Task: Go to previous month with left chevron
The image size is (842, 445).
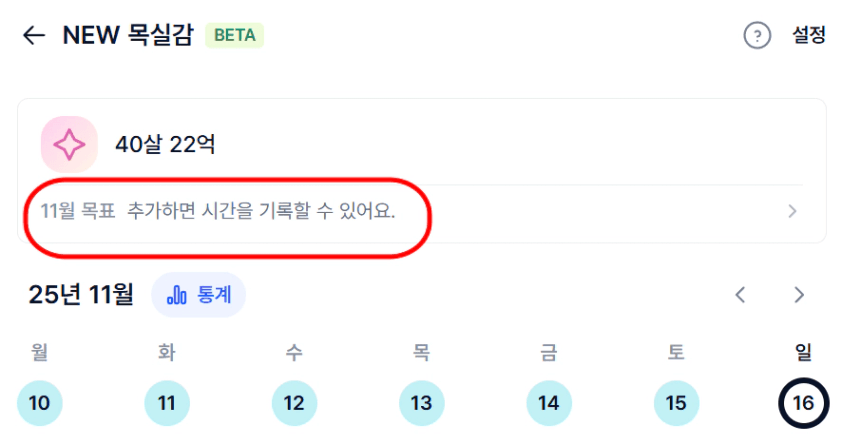Action: pyautogui.click(x=740, y=295)
